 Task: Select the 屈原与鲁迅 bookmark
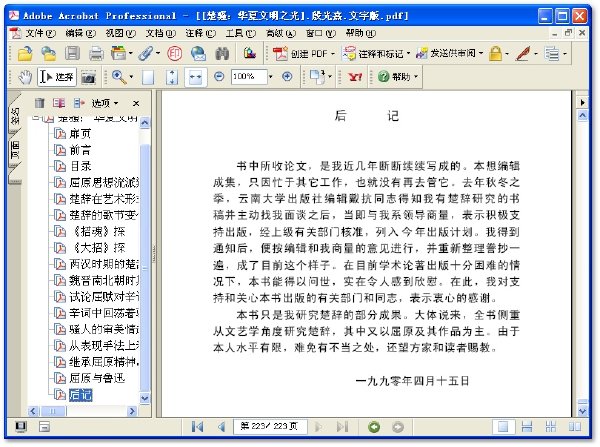pos(97,378)
